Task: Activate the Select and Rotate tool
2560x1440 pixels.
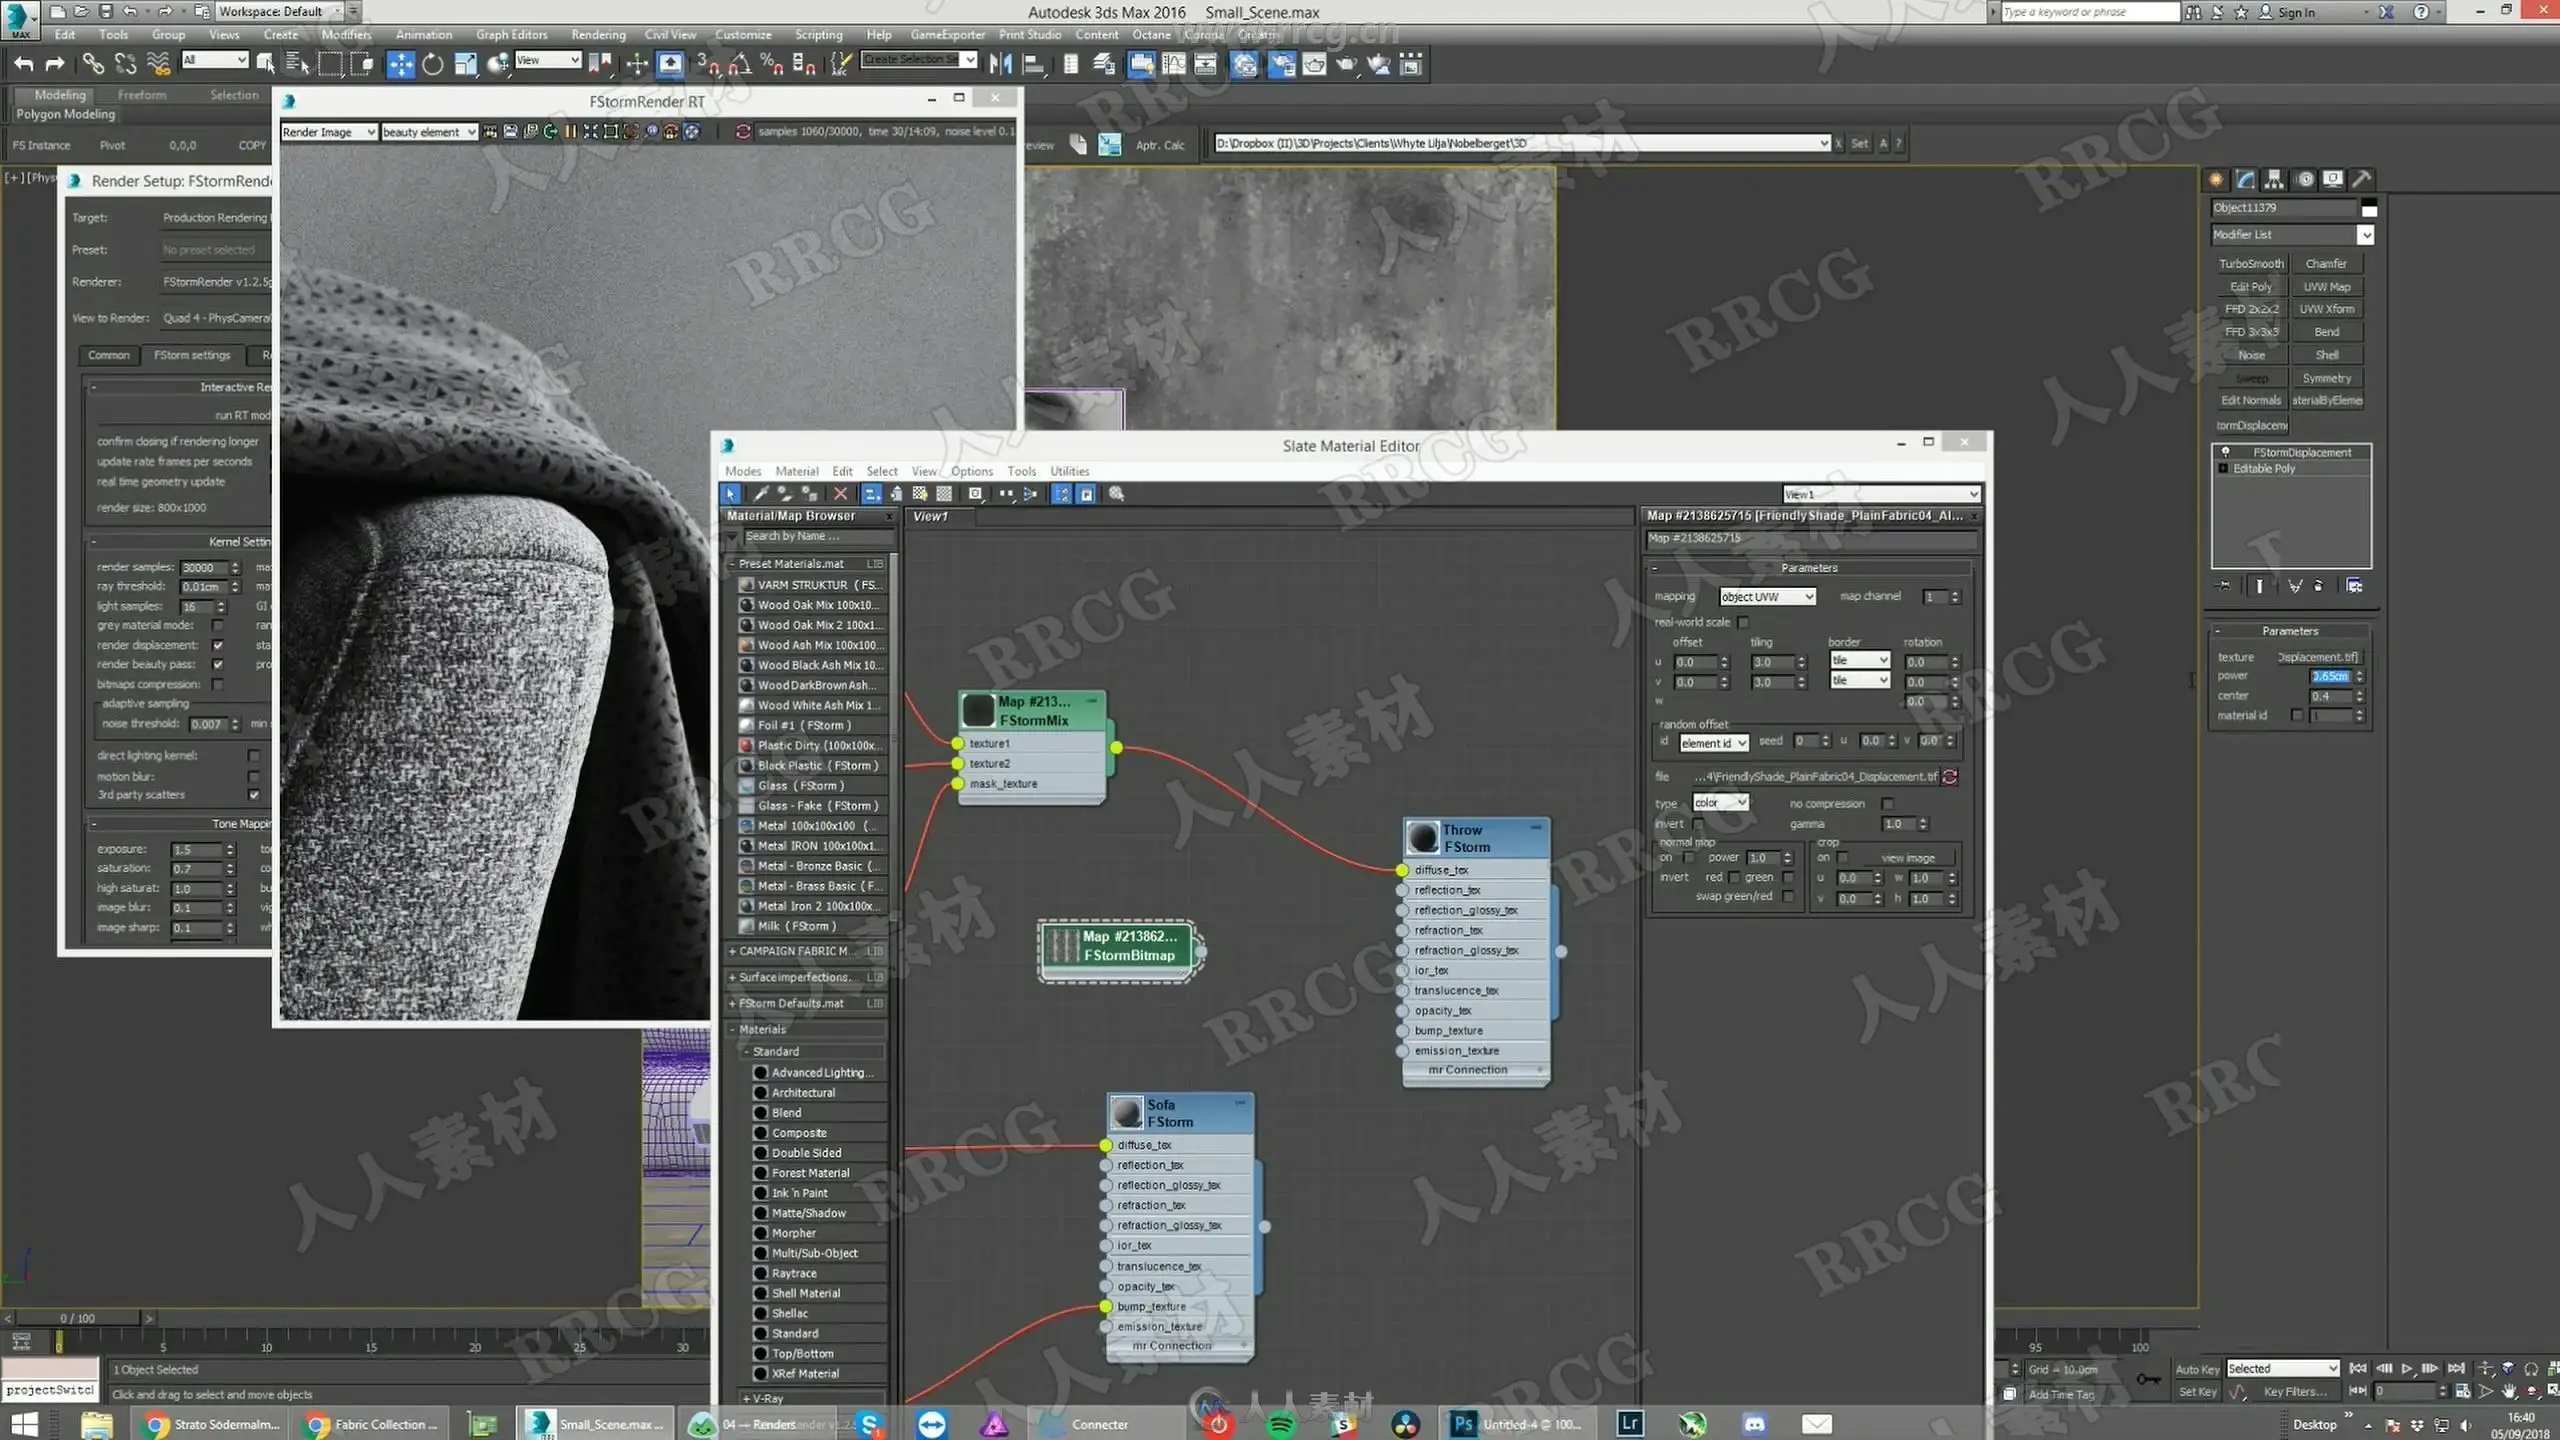Action: [x=432, y=65]
